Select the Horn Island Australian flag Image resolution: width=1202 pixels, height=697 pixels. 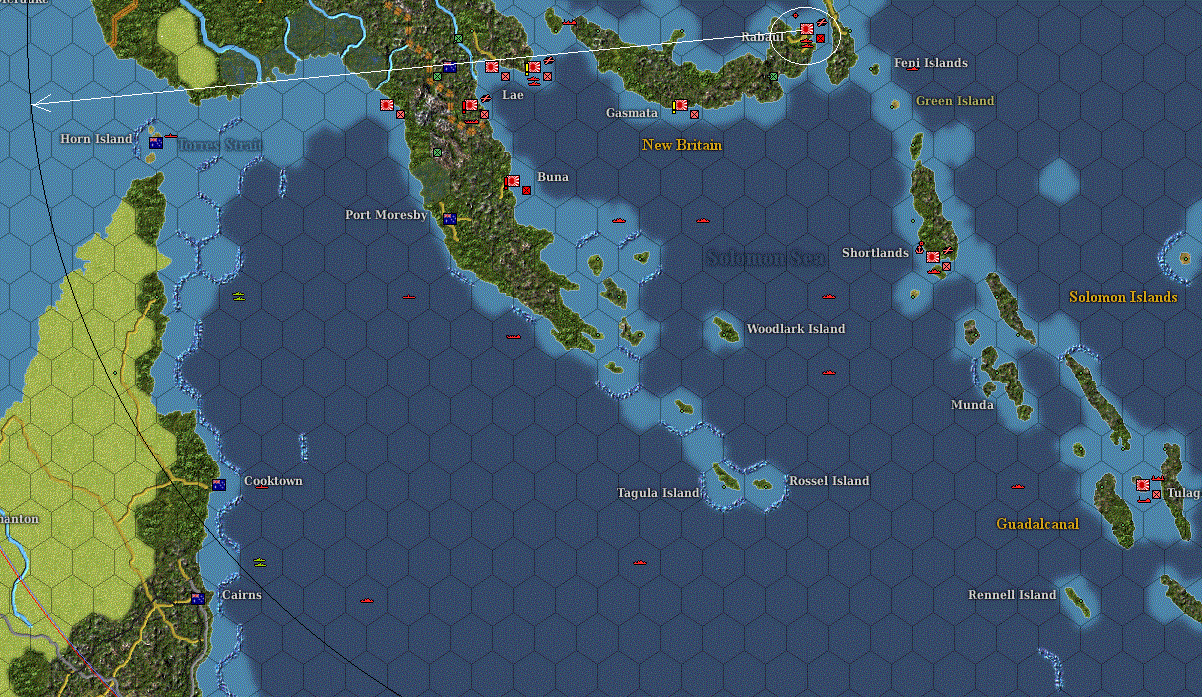point(156,143)
